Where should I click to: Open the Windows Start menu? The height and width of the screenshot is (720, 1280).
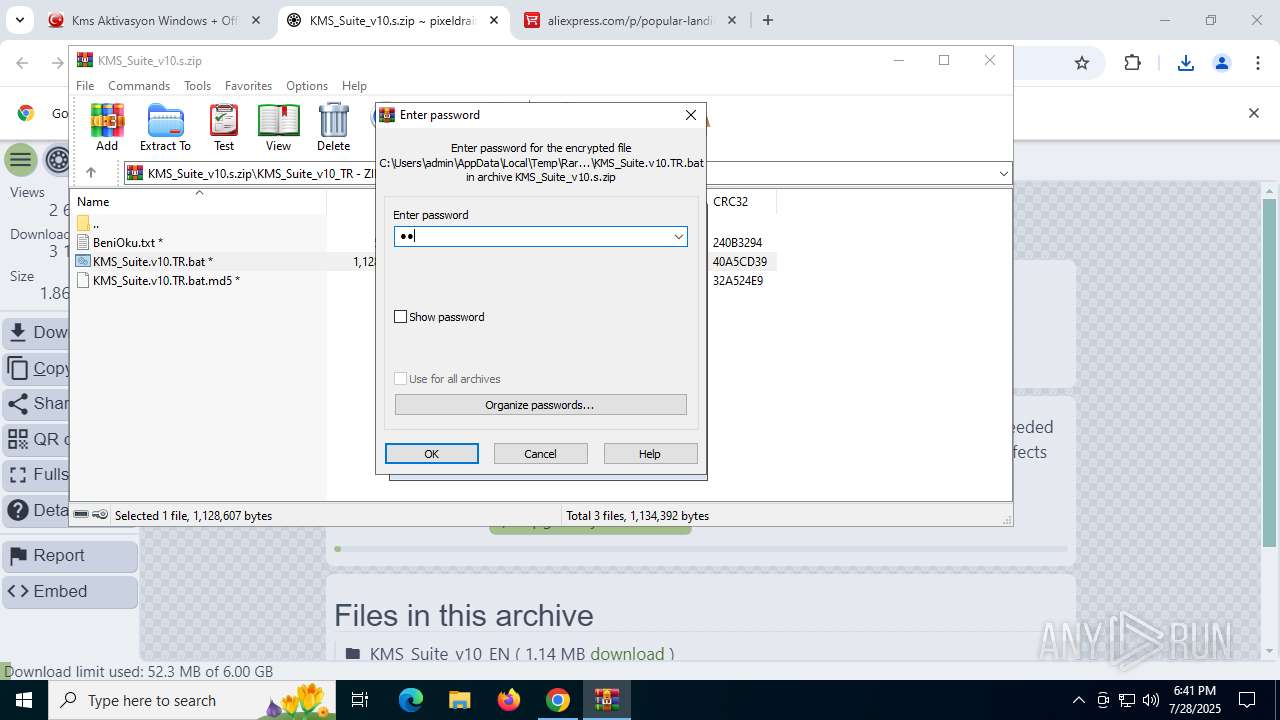coord(24,700)
